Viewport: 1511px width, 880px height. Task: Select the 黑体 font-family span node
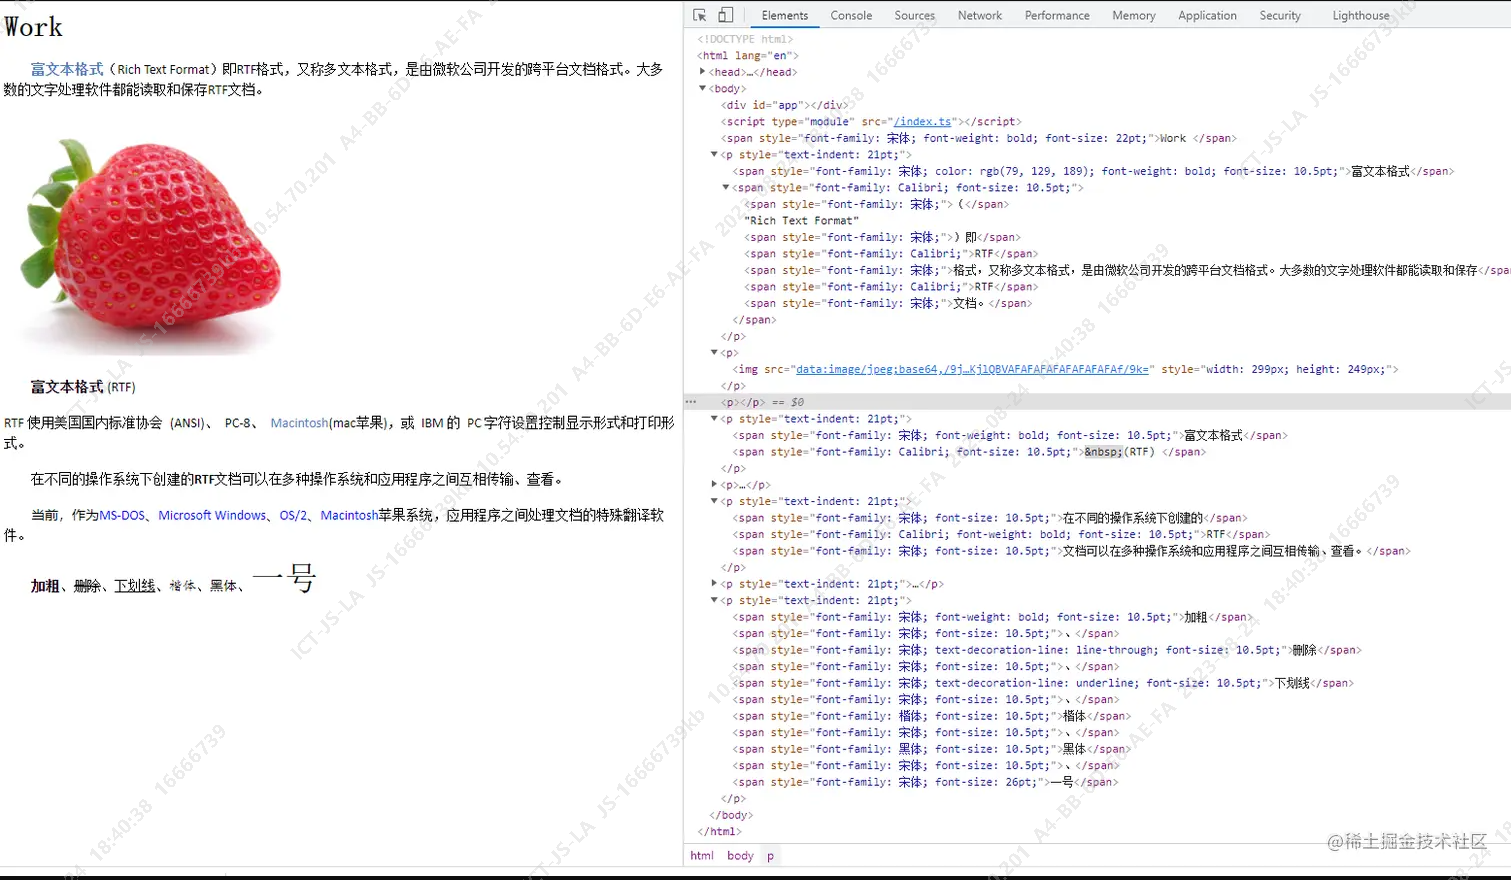(932, 749)
